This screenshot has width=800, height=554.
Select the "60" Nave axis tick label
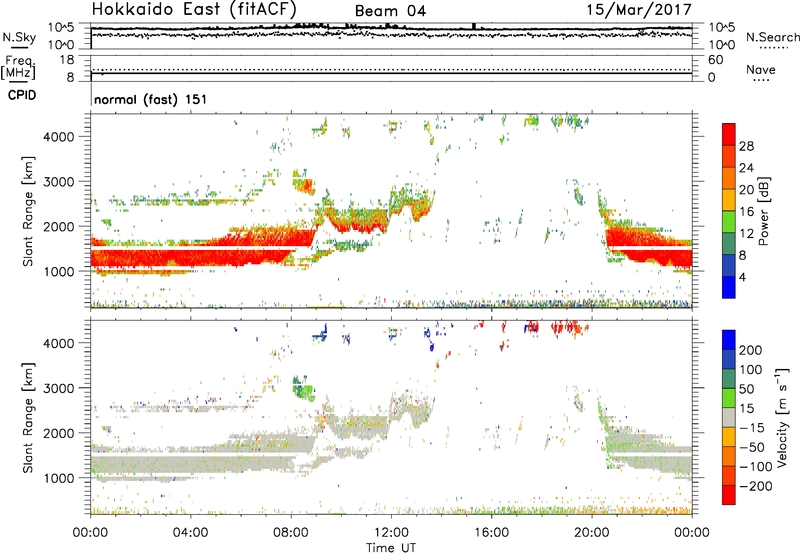[716, 60]
